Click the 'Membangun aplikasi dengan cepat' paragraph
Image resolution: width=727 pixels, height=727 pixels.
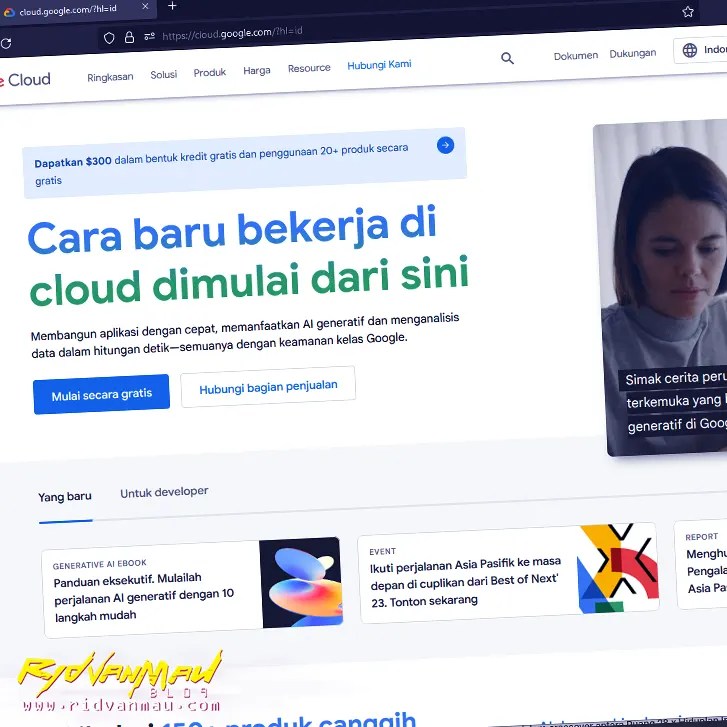click(245, 335)
